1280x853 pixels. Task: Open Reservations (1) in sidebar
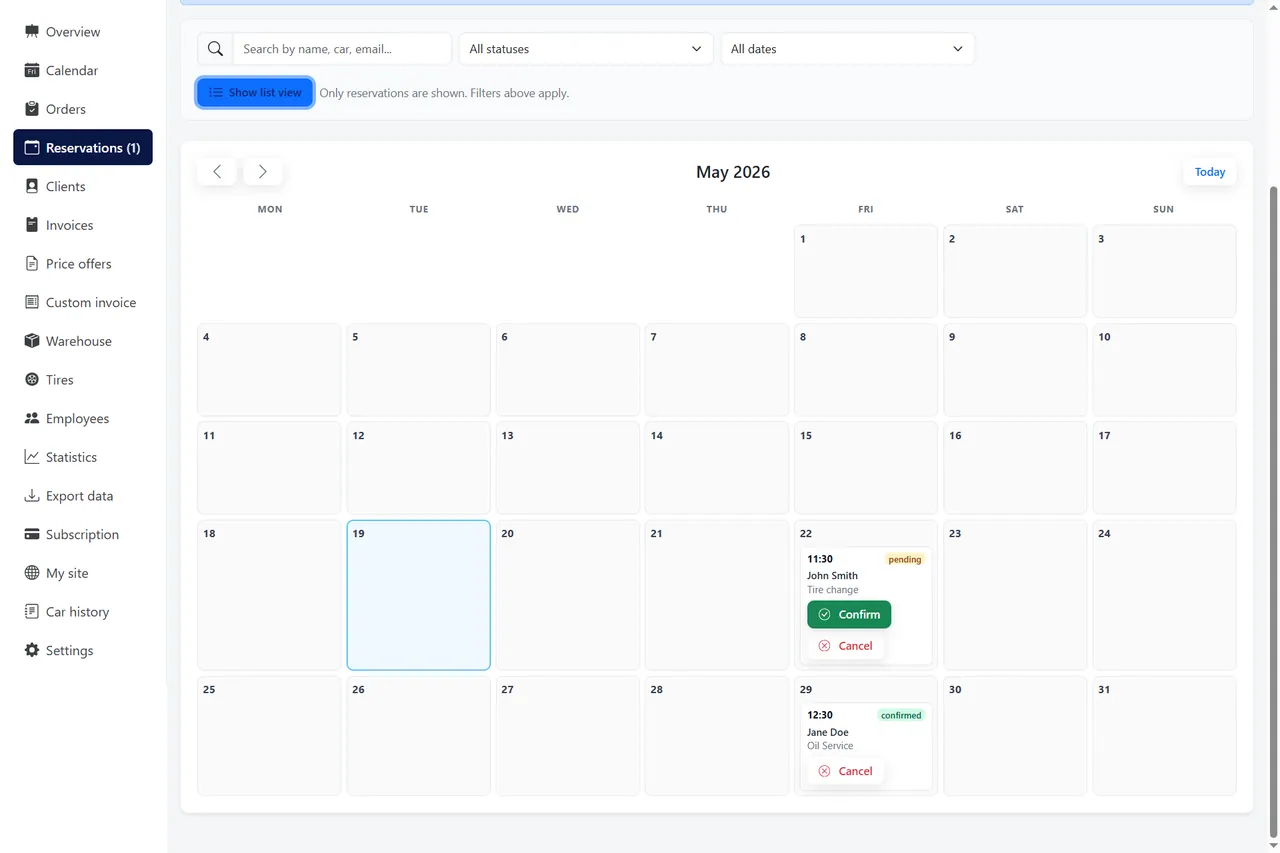[x=83, y=147]
